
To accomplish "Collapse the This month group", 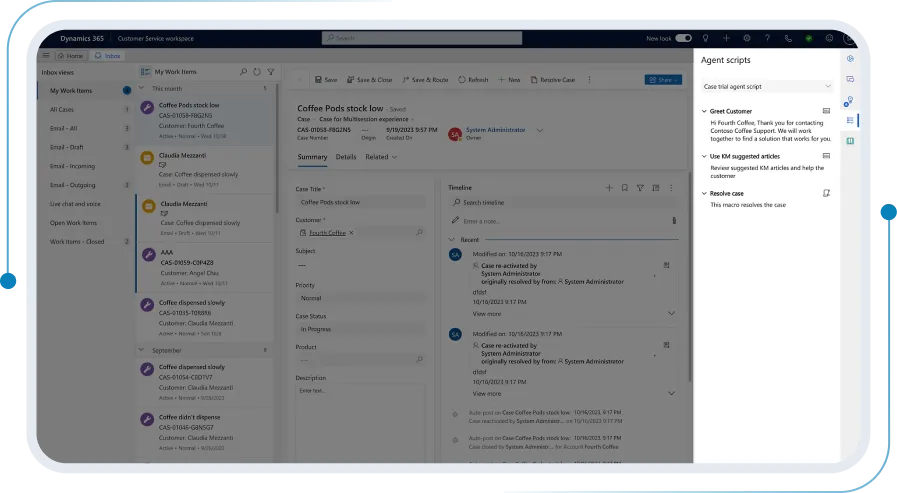I will pyautogui.click(x=141, y=88).
